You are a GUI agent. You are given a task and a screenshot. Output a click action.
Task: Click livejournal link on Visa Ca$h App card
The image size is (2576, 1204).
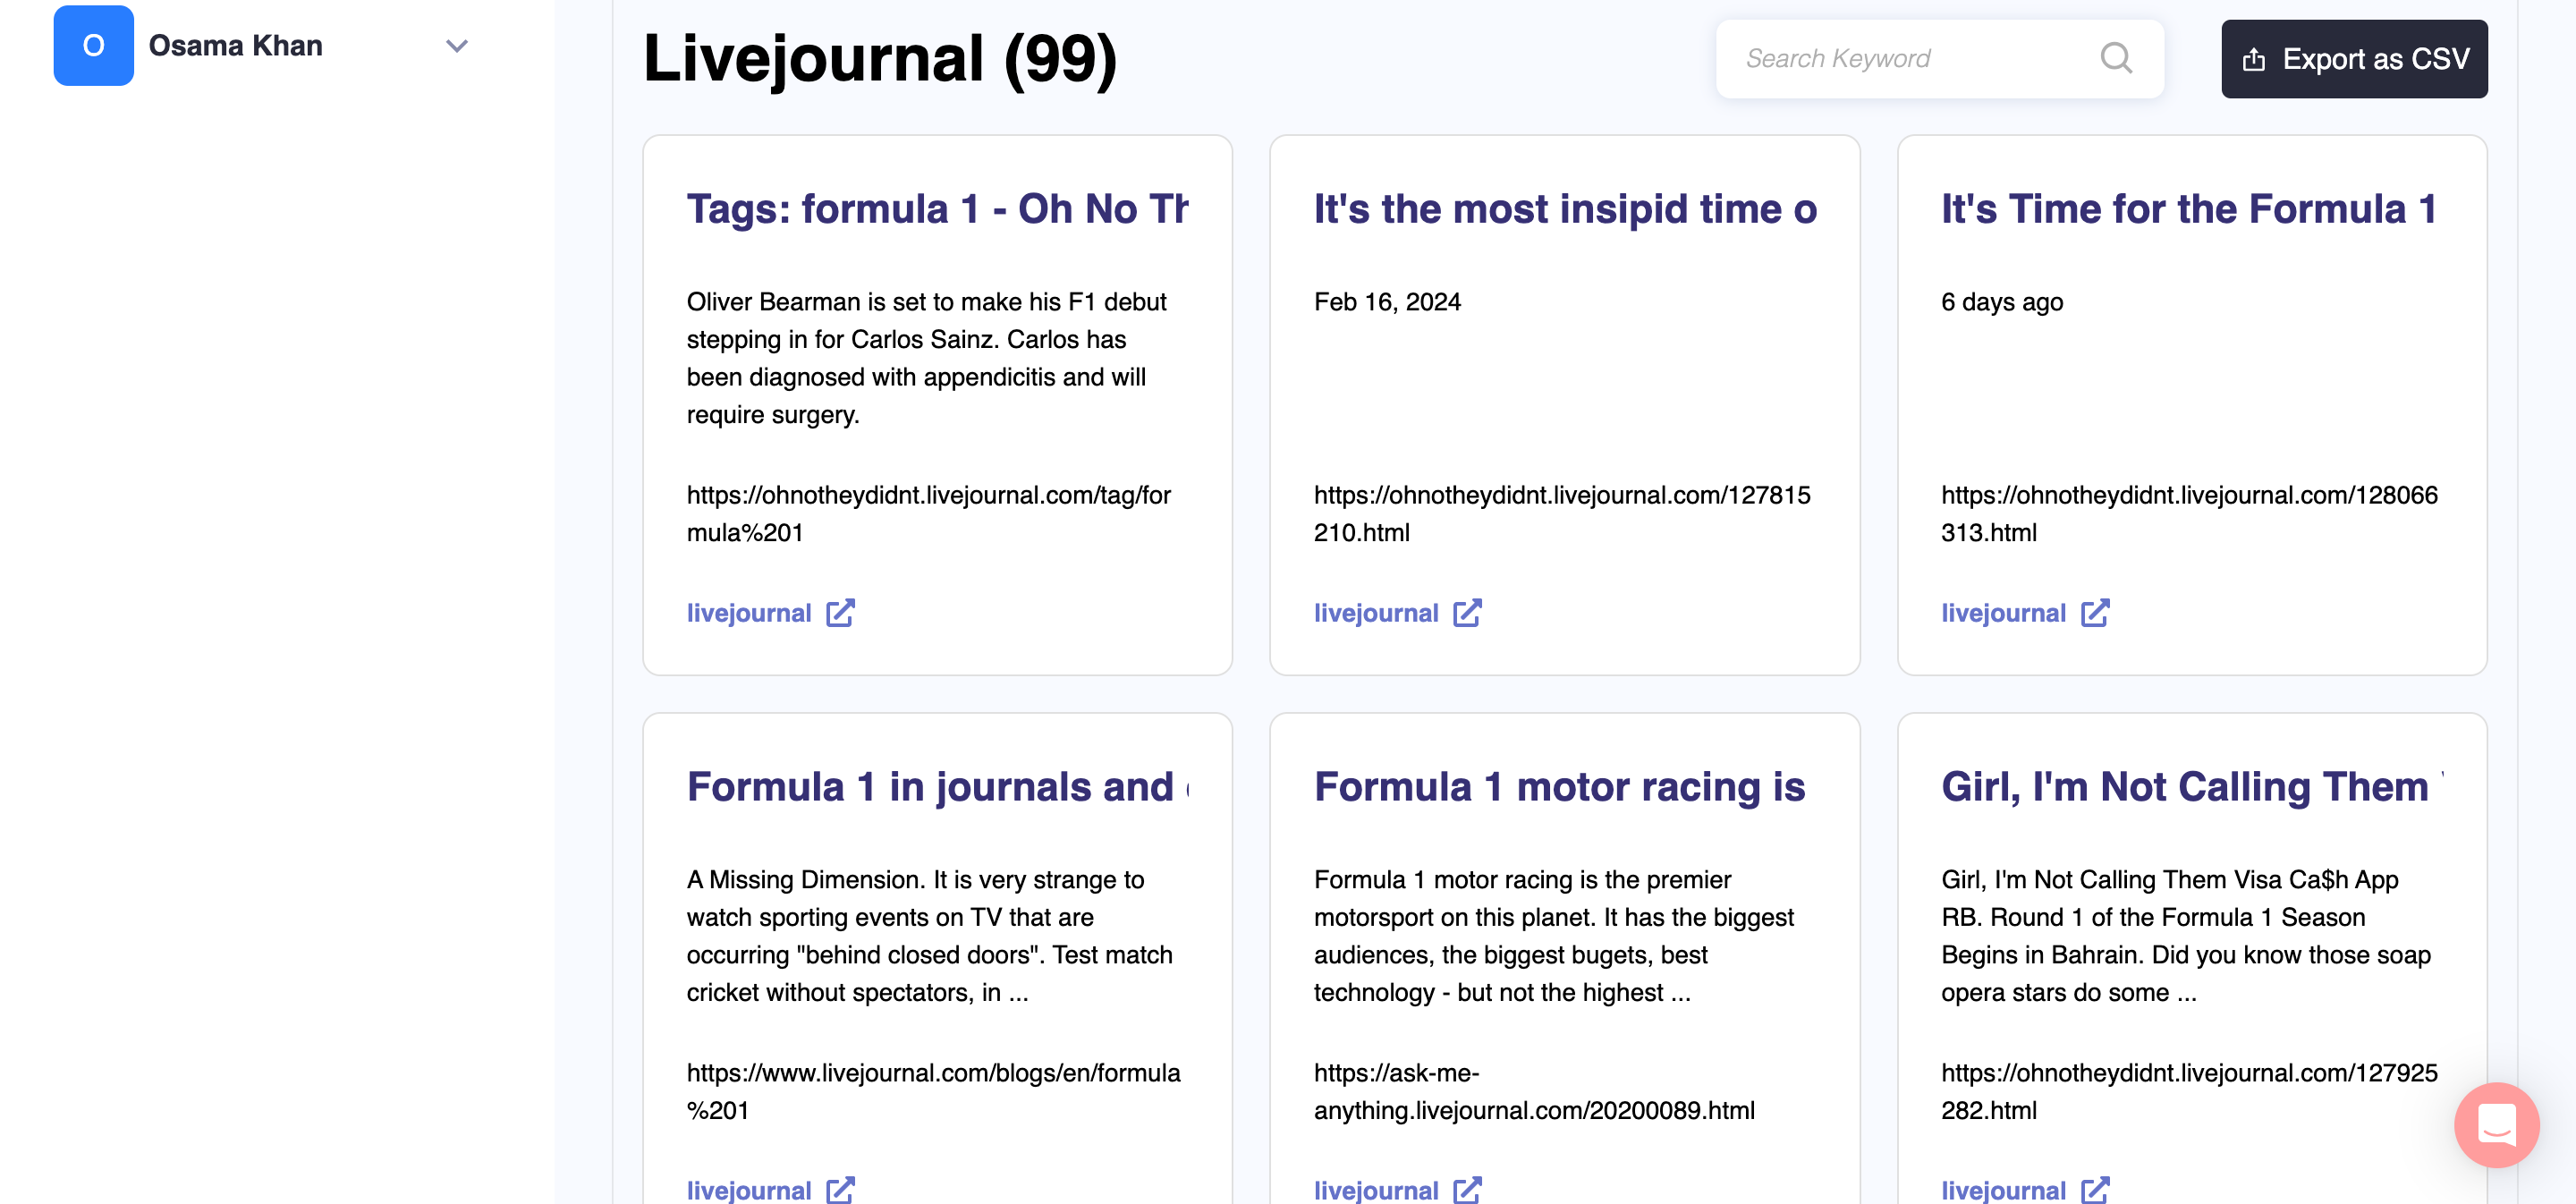coord(2003,1190)
